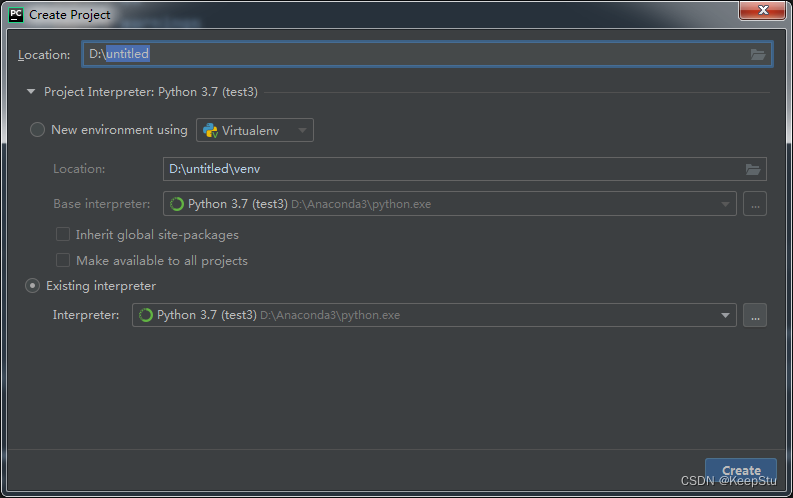This screenshot has width=793, height=498.
Task: Click the conda ring icon in Base interpreter
Action: pyautogui.click(x=177, y=204)
